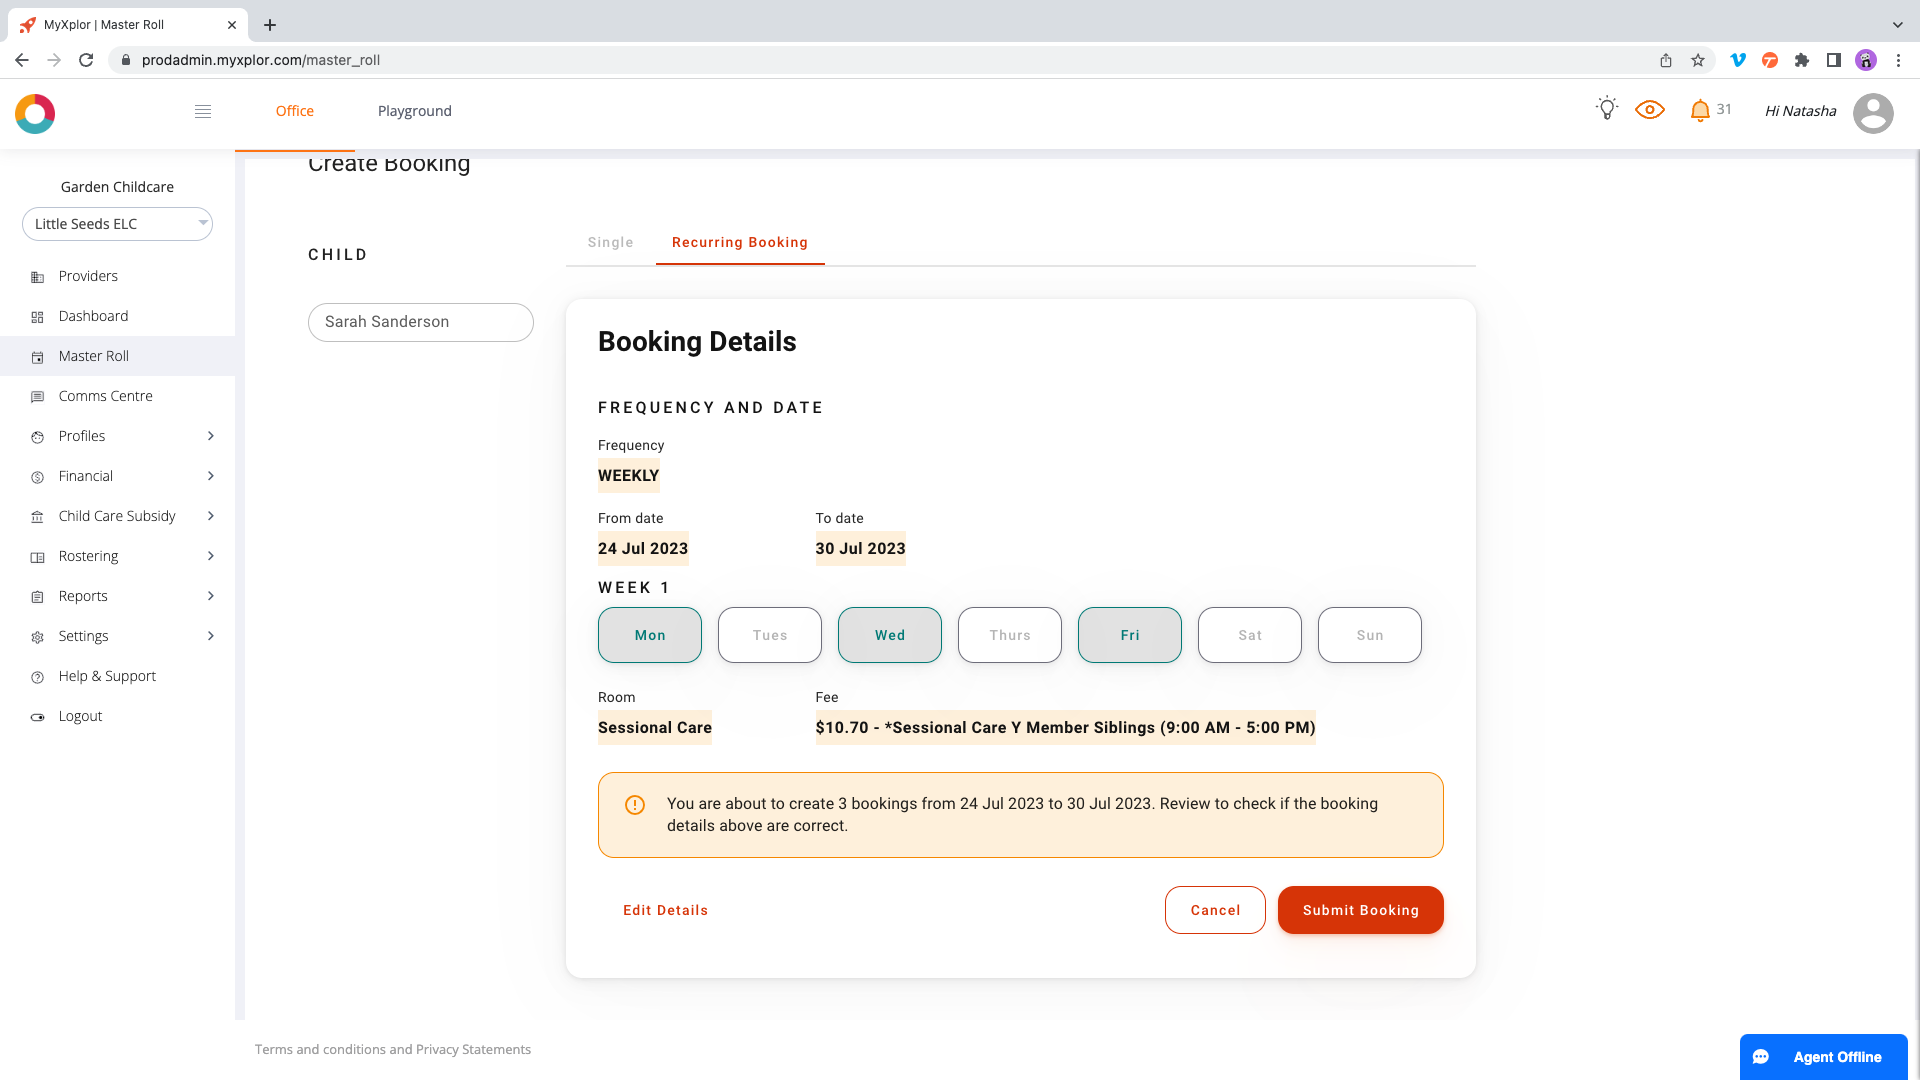The image size is (1920, 1080).
Task: Toggle the Sat day button
Action: pyautogui.click(x=1249, y=635)
